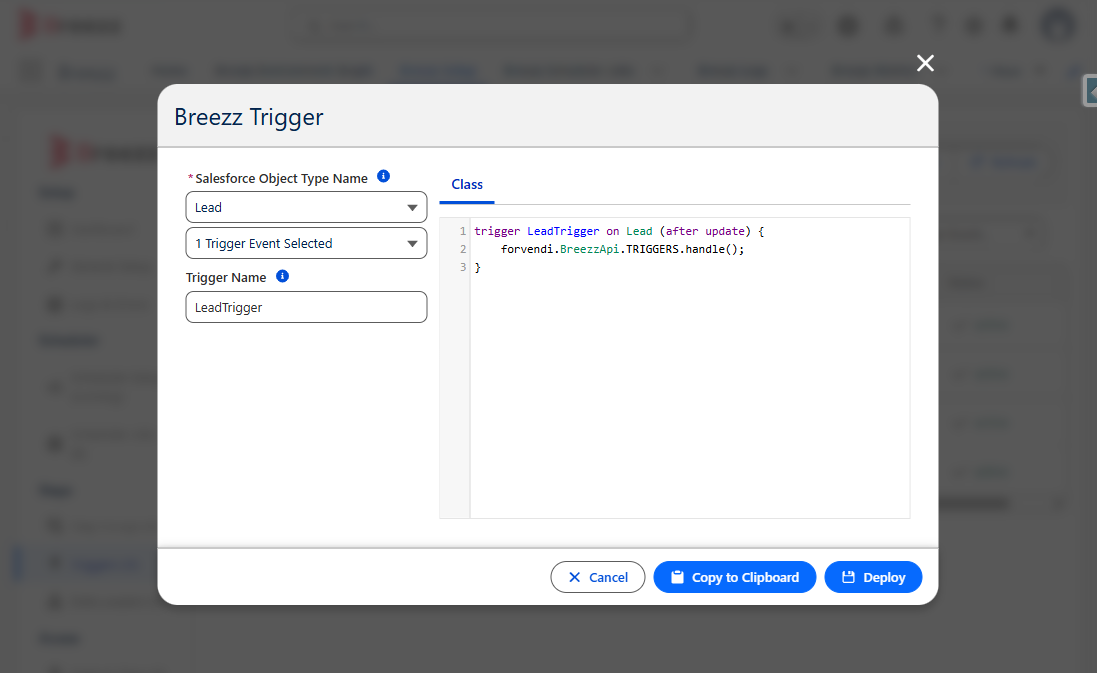The image size is (1097, 673).
Task: Click Cancel button
Action: coord(597,577)
